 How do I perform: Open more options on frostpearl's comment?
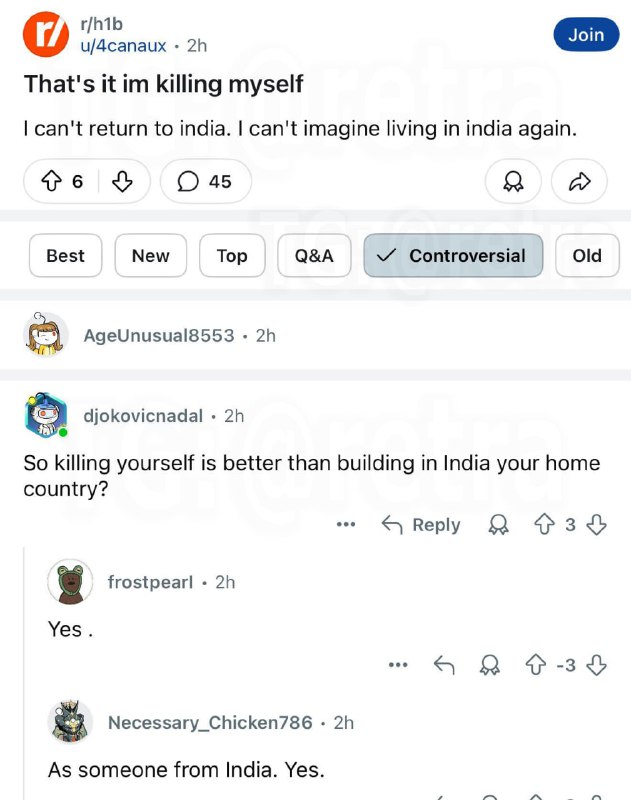[398, 664]
